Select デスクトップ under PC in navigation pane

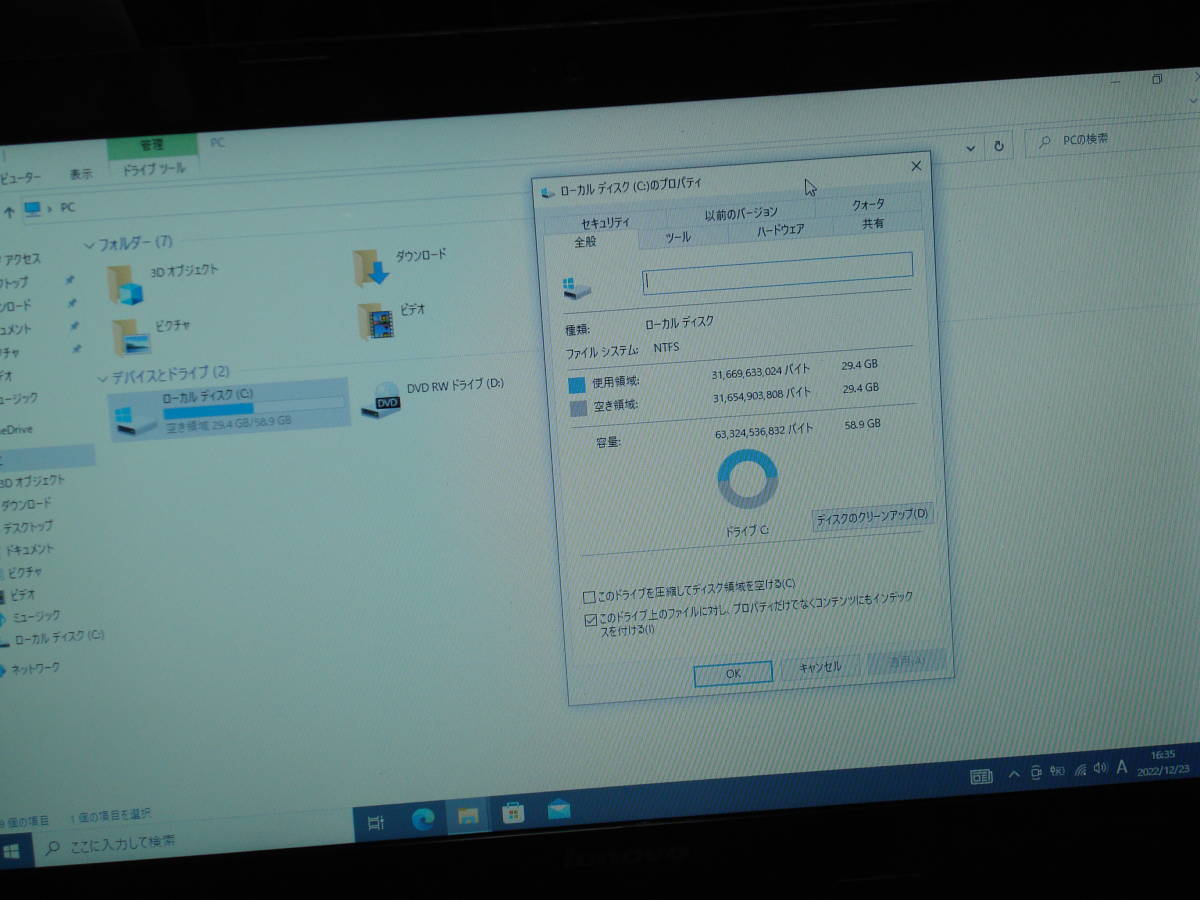coord(27,527)
